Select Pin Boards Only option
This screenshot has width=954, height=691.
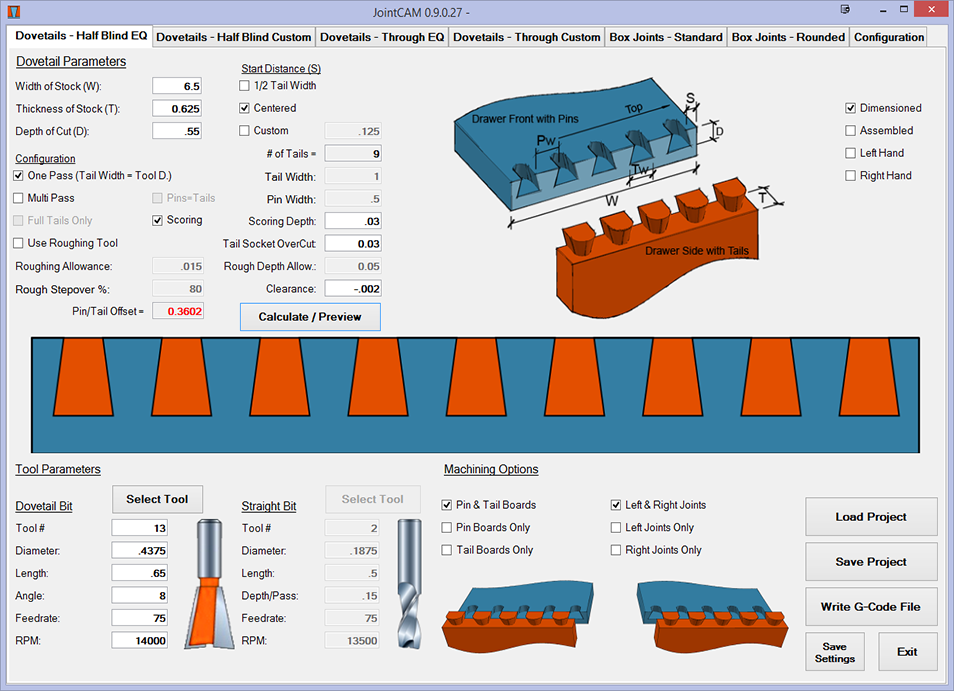[447, 527]
